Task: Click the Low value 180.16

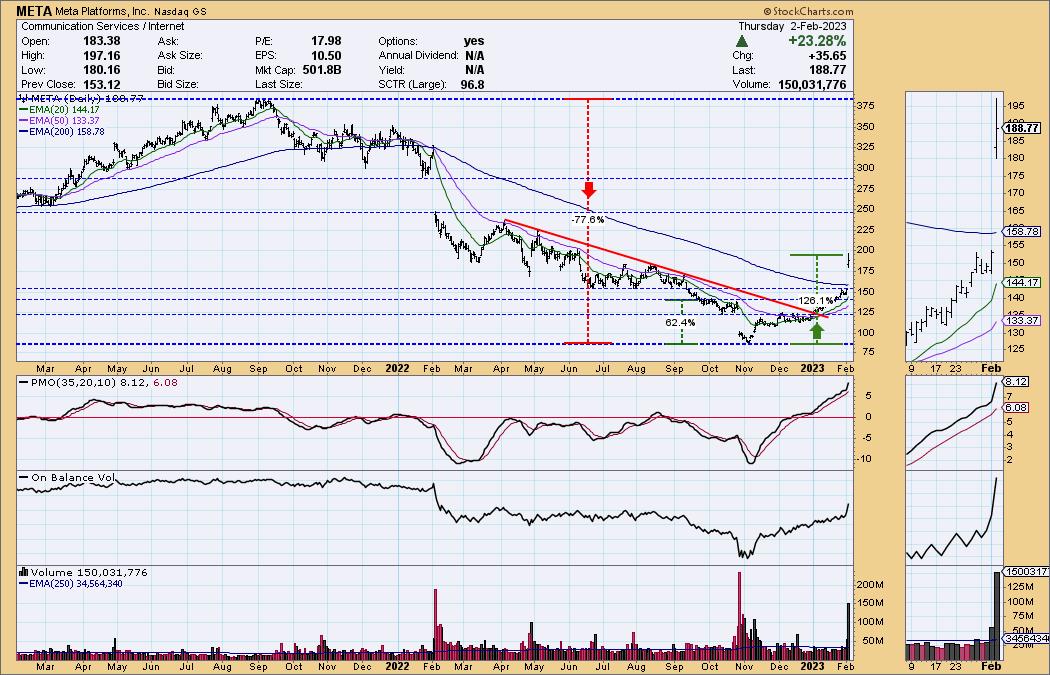Action: point(102,70)
